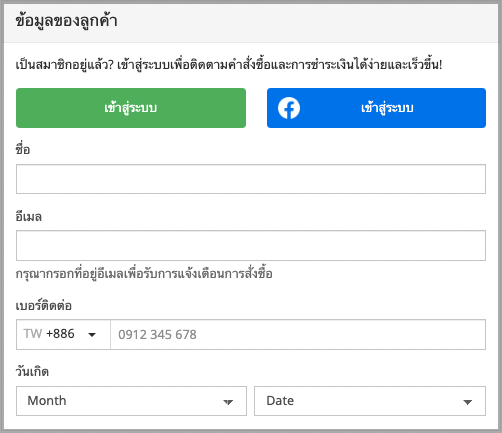
Task: Open the Date birthday dropdown
Action: [370, 401]
